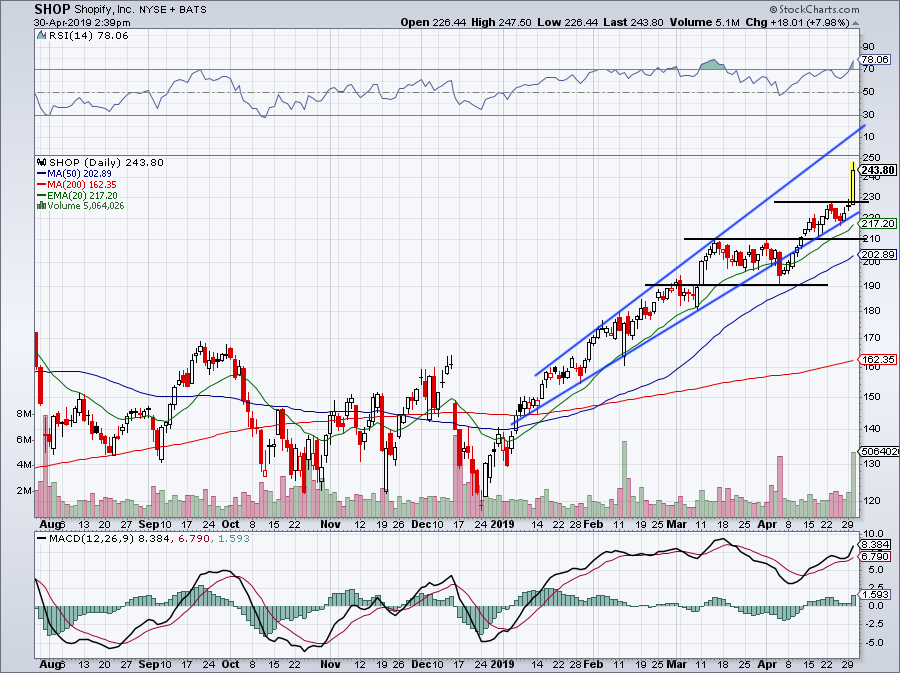Click the 2M label on the volume scale

[x=24, y=491]
